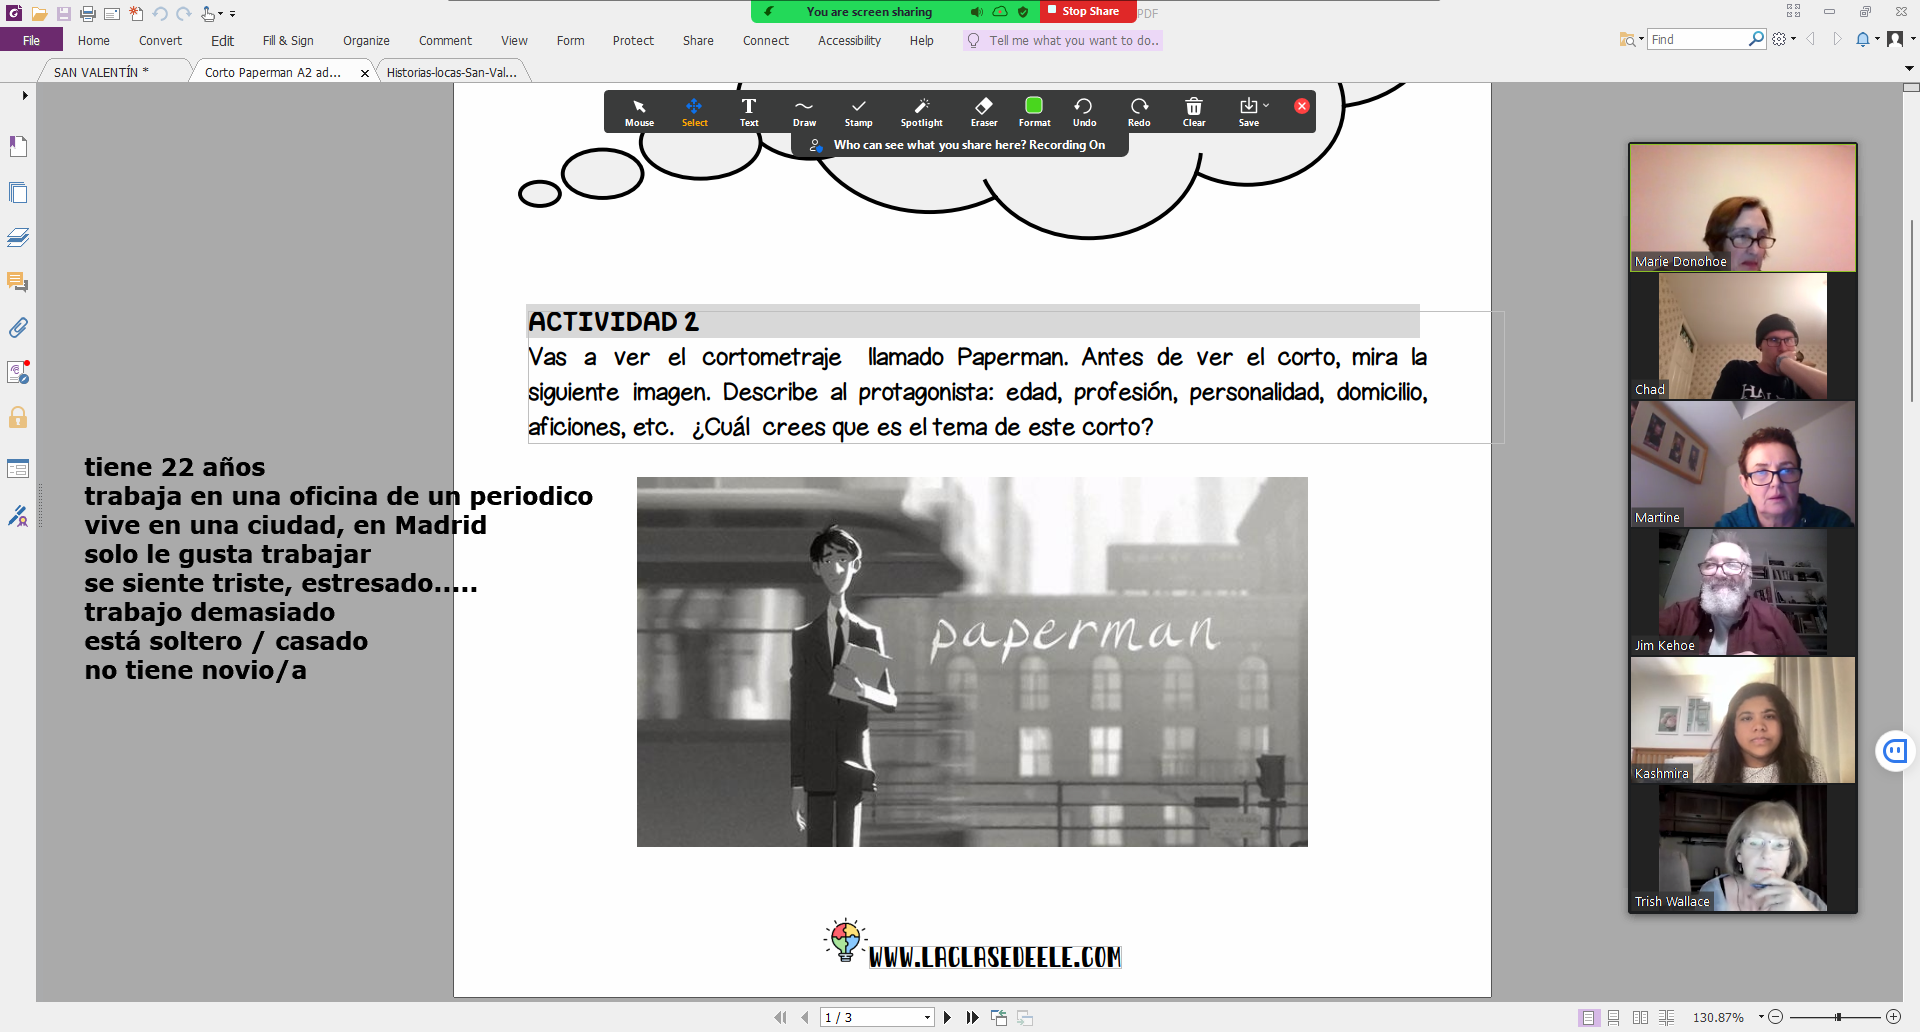Stop the screen share

1088,11
